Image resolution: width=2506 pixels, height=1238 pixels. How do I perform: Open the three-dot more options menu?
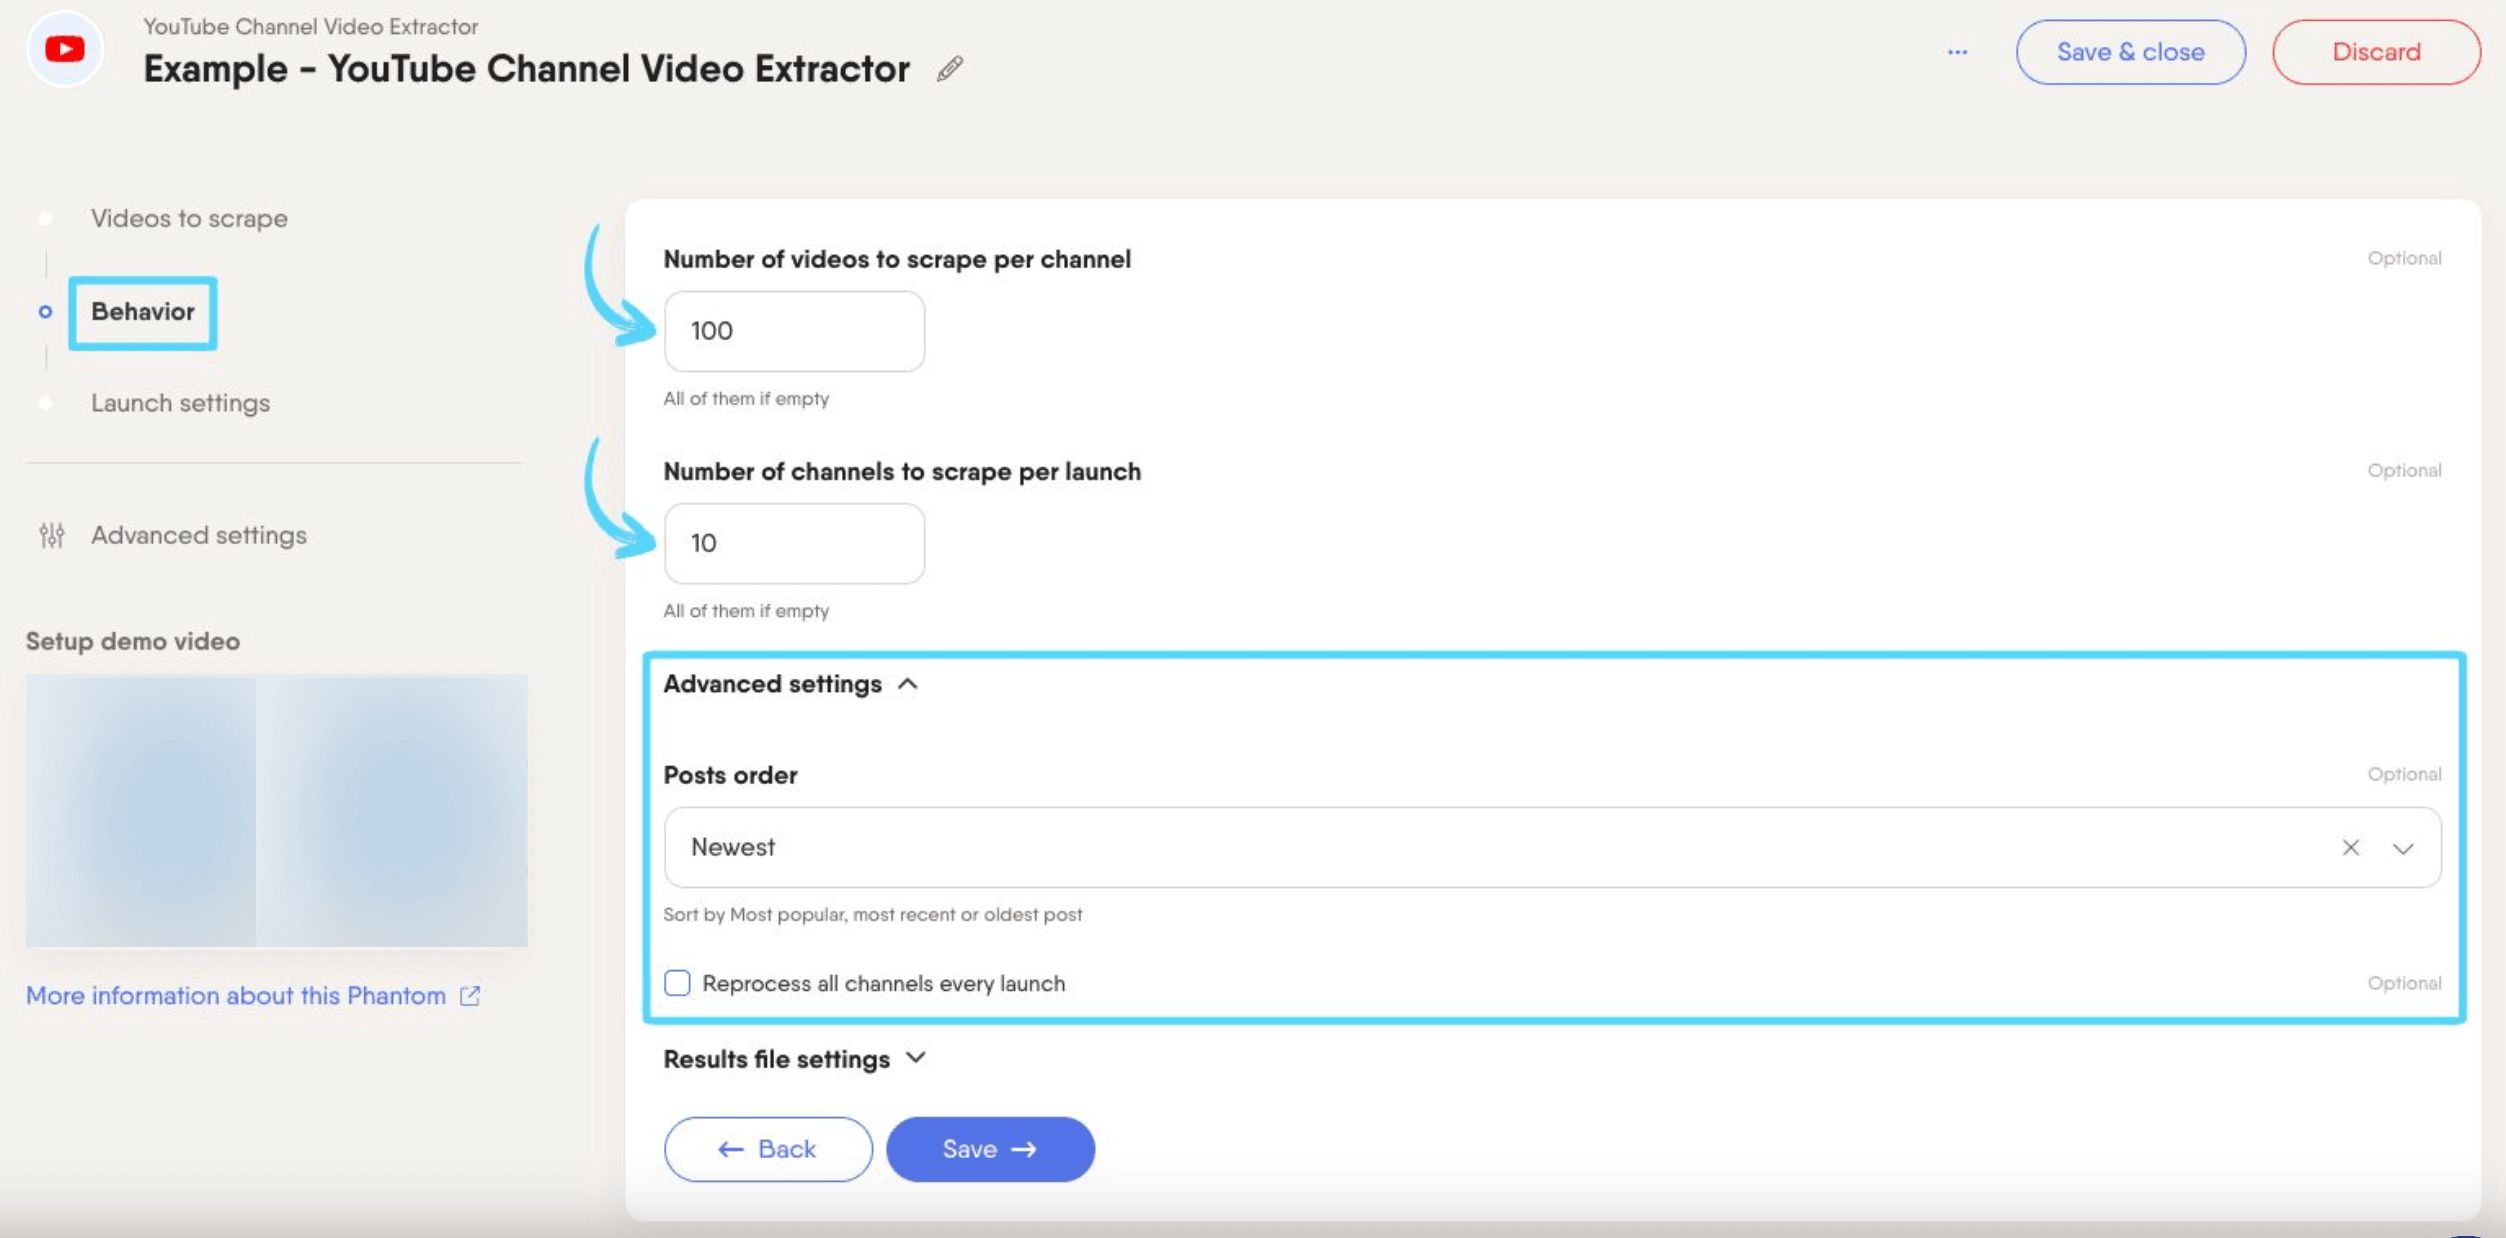[x=1957, y=52]
